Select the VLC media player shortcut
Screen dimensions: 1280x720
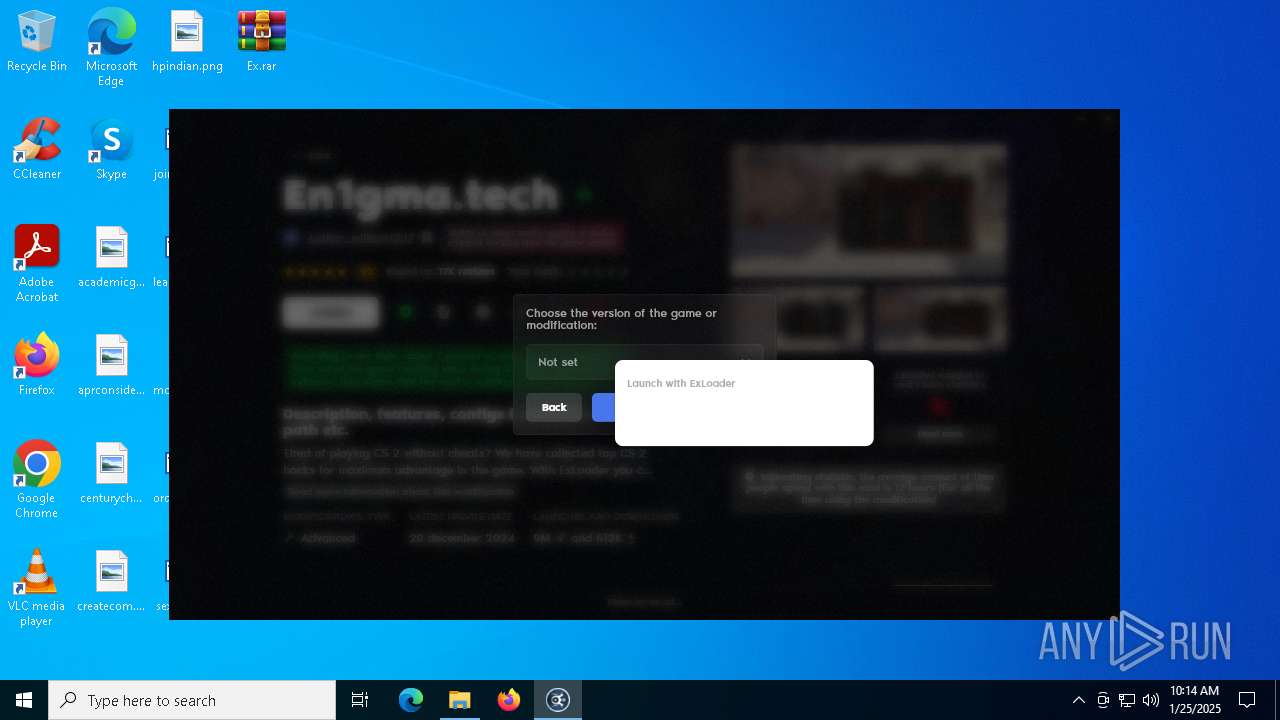pyautogui.click(x=37, y=588)
